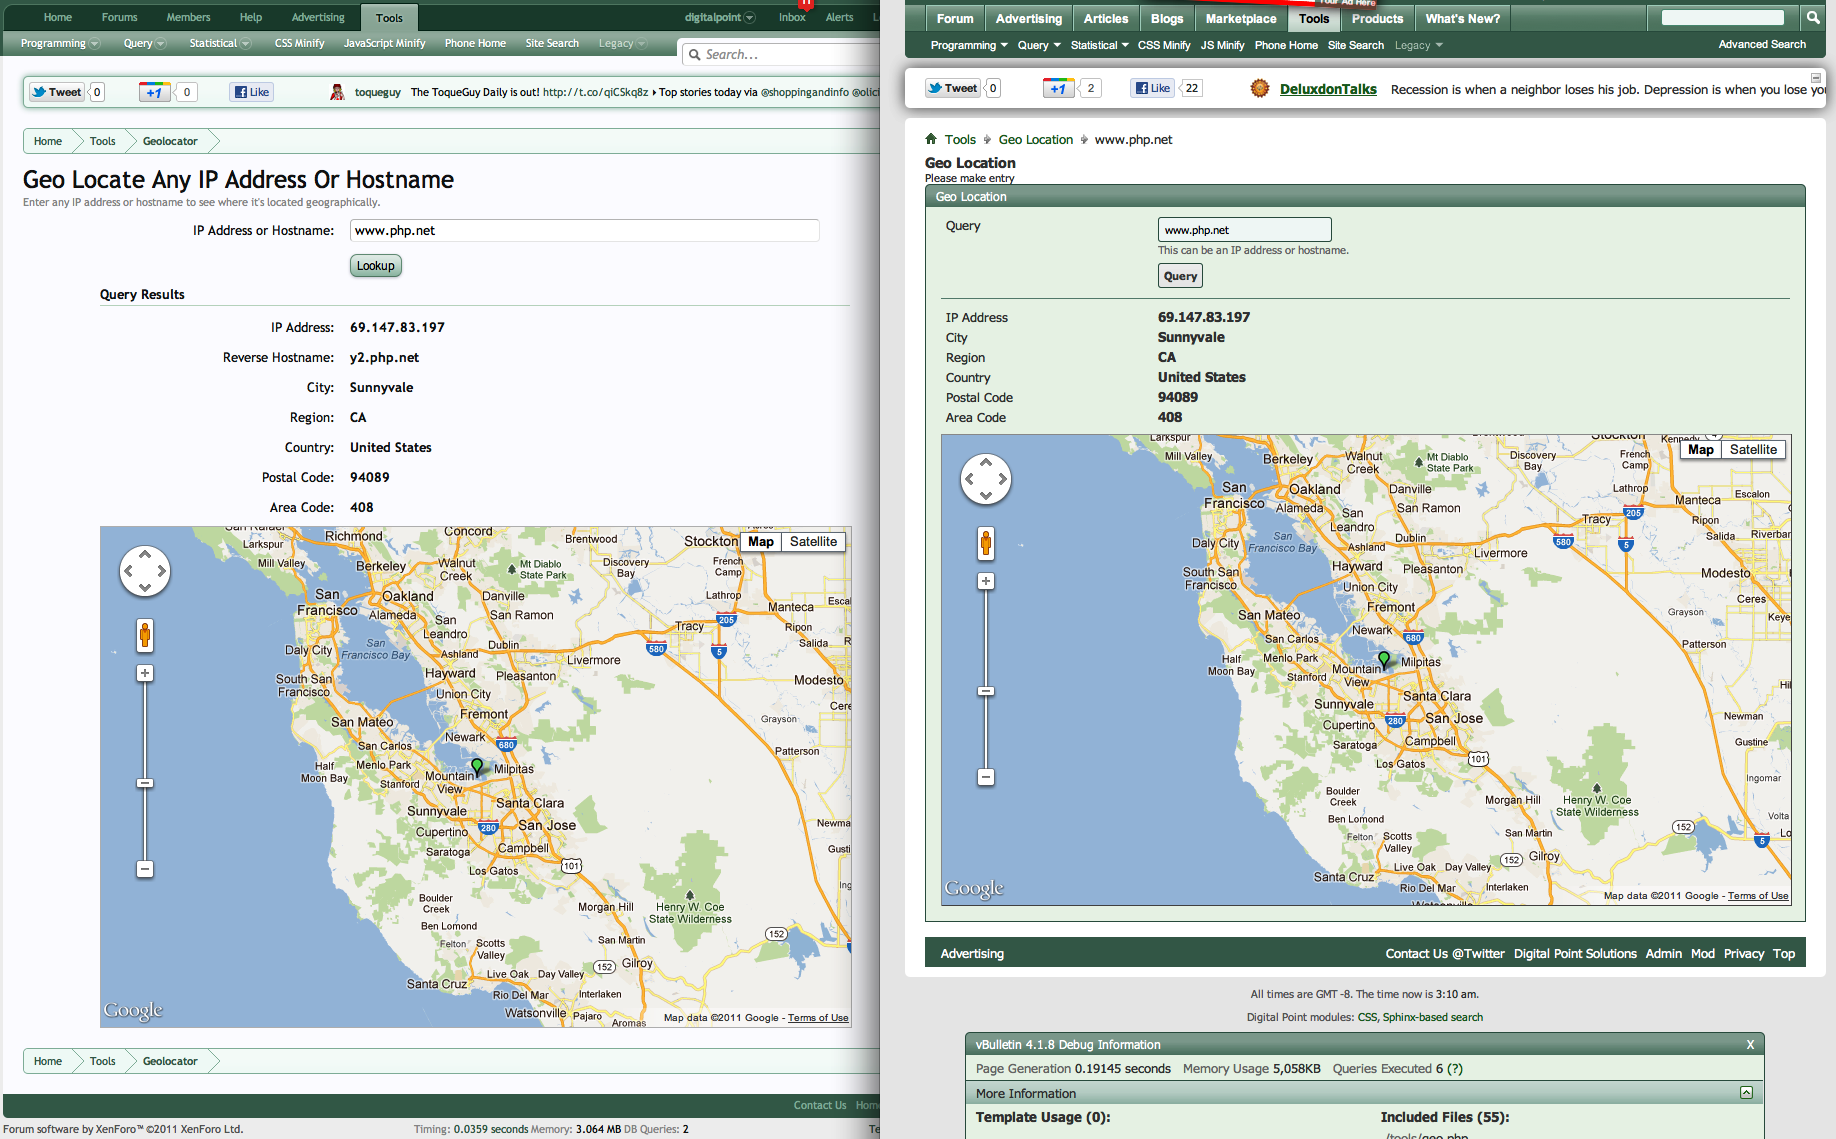Open the Statistical dropdown in right navbar
The height and width of the screenshot is (1139, 1836).
[x=1099, y=45]
